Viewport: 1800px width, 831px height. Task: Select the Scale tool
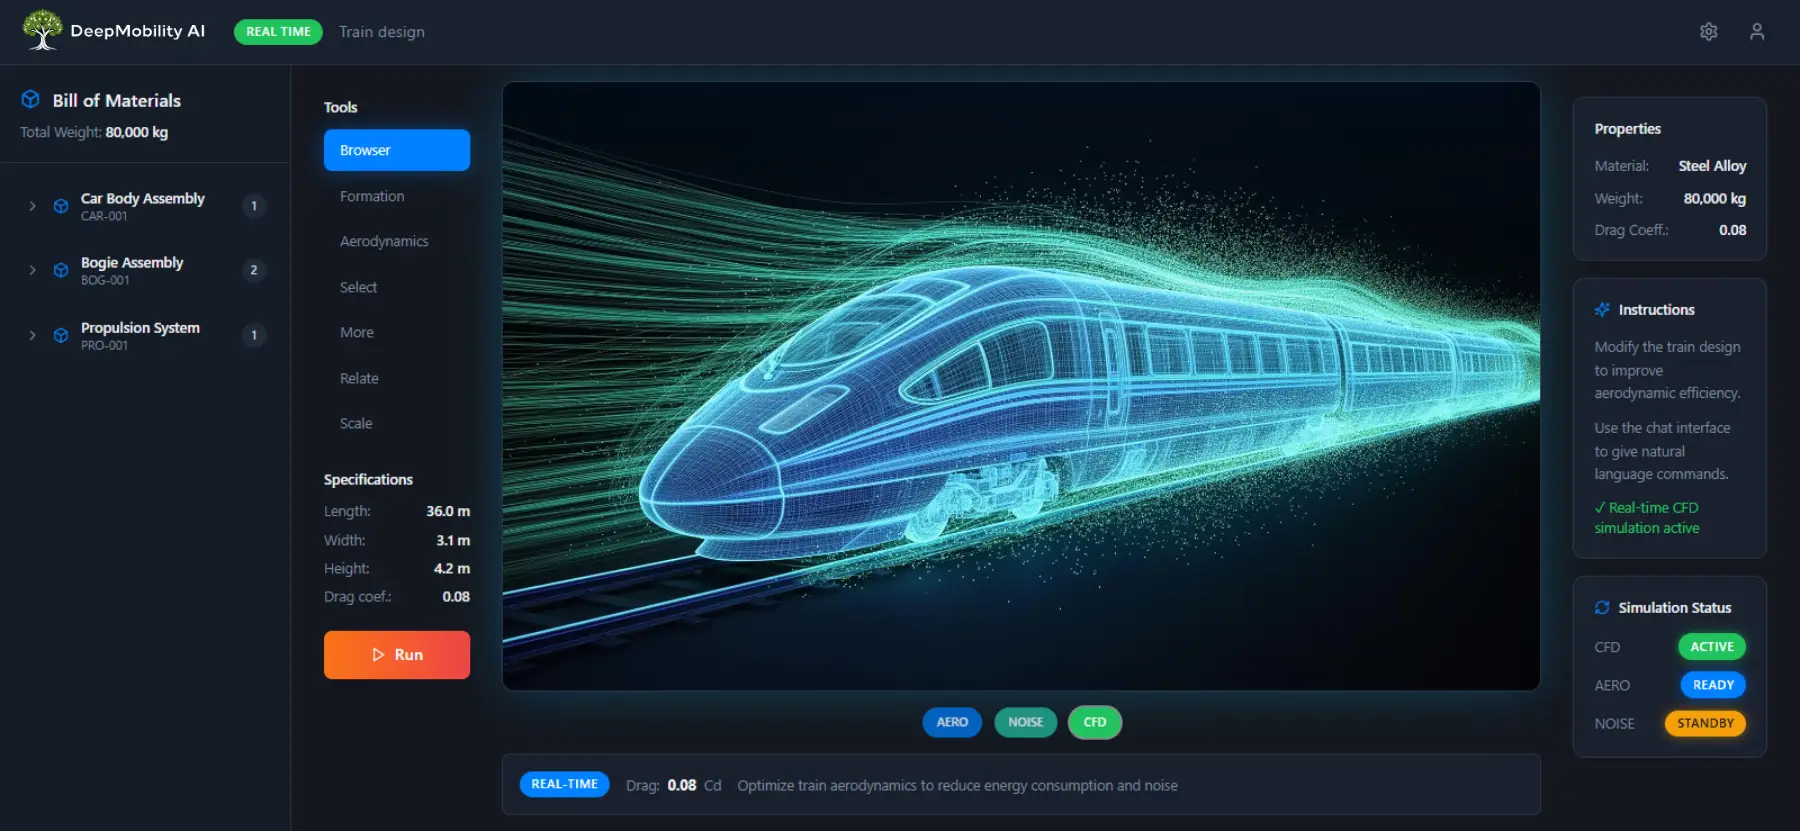pyautogui.click(x=397, y=423)
